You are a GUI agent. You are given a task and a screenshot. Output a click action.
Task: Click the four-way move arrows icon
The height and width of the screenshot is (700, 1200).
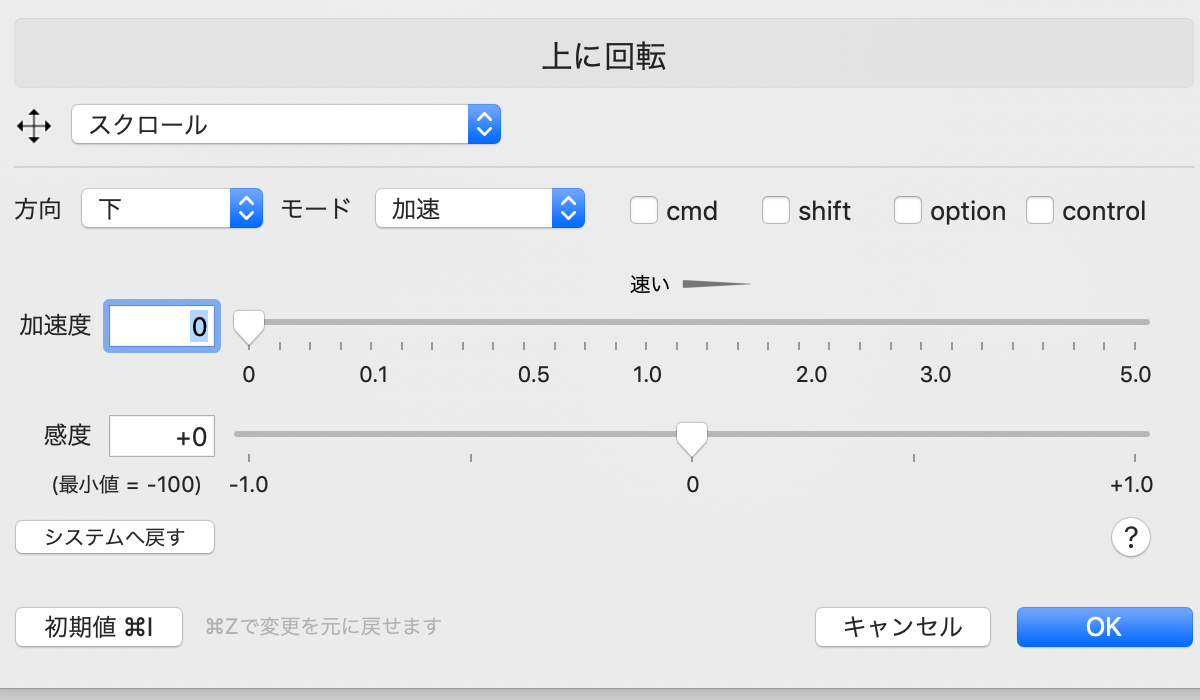34,126
